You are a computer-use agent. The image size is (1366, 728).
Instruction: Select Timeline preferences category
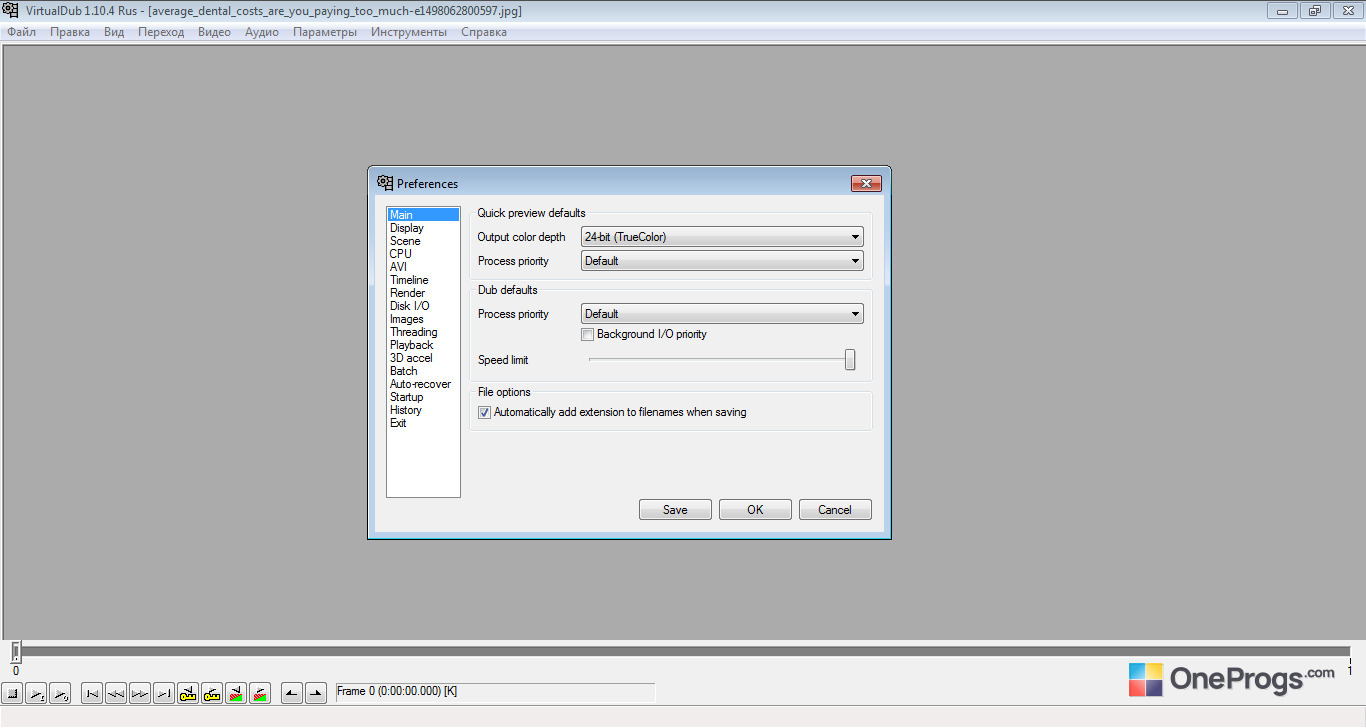[x=423, y=280]
